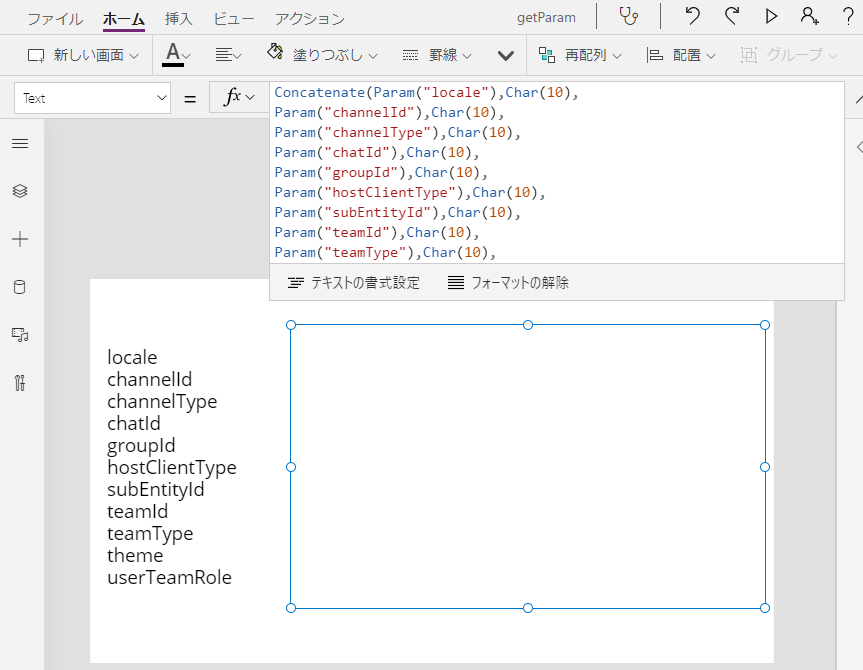Open the Media pane

tap(20, 335)
